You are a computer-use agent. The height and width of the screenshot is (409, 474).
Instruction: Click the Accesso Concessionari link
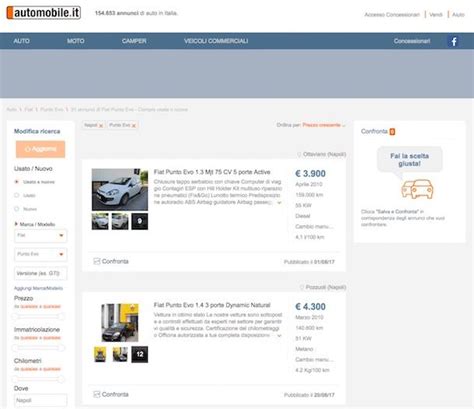click(392, 15)
